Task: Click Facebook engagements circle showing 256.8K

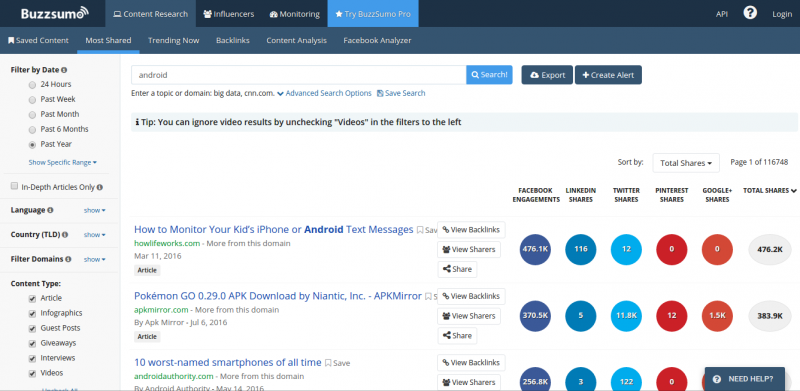Action: pos(535,379)
